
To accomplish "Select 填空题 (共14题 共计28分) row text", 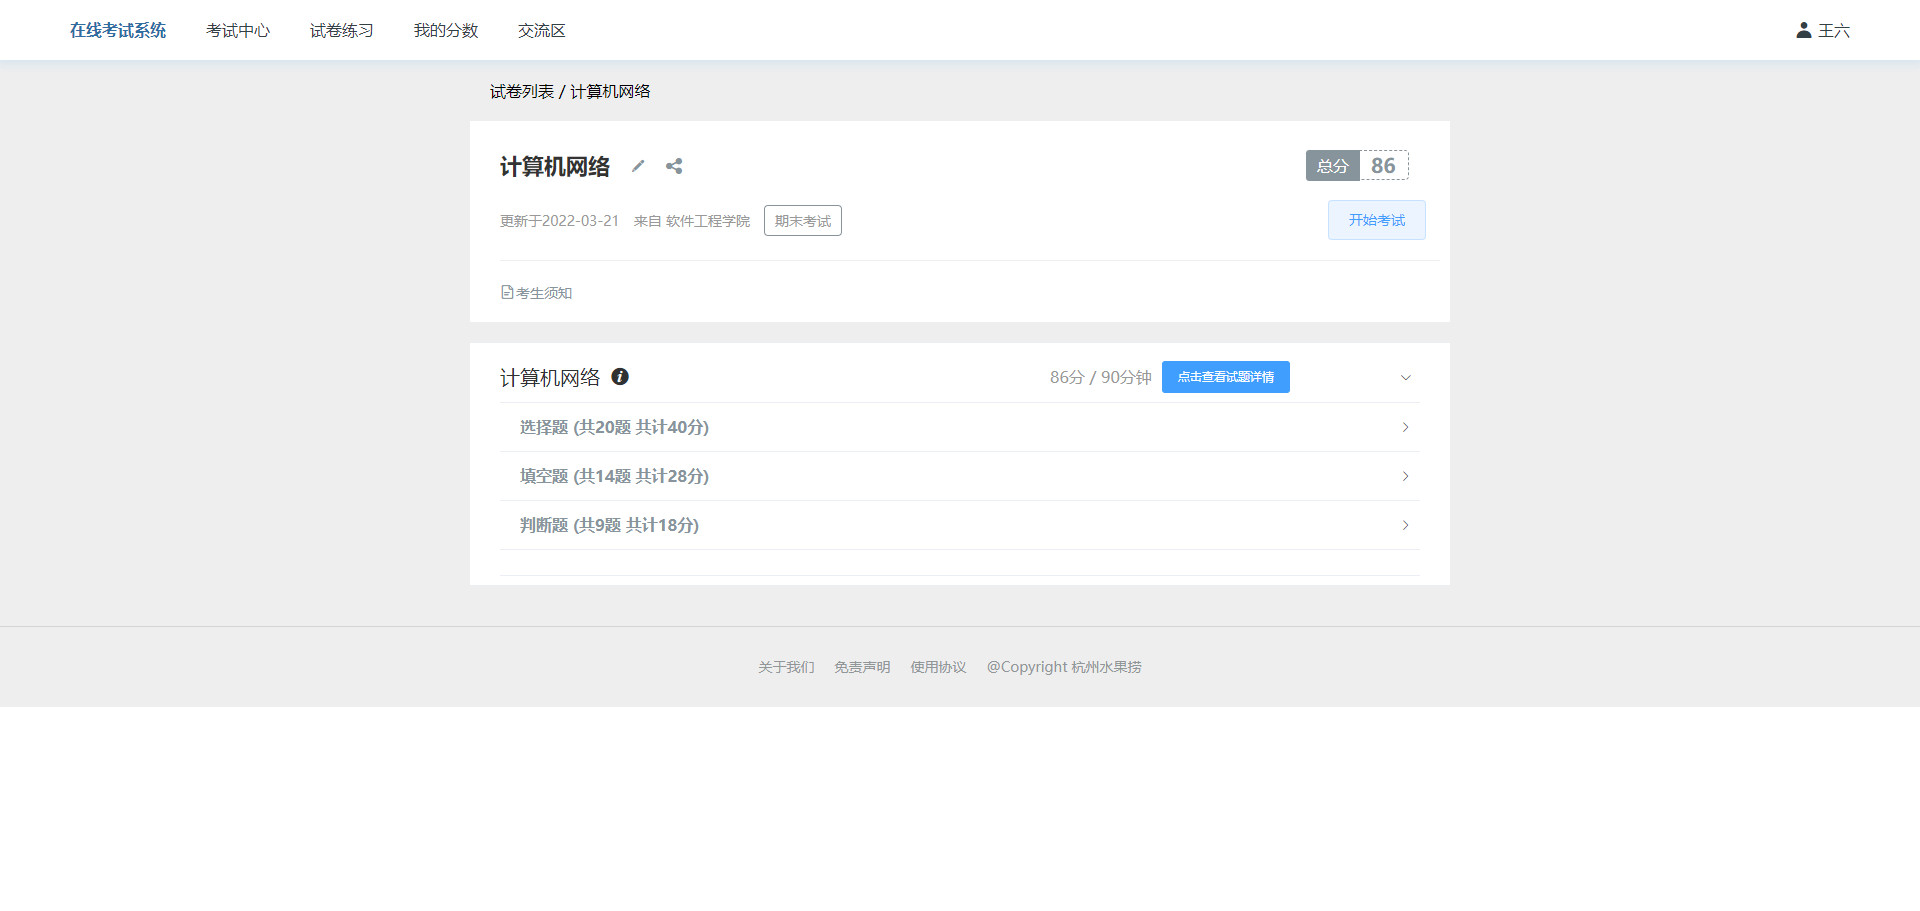I will 614,476.
